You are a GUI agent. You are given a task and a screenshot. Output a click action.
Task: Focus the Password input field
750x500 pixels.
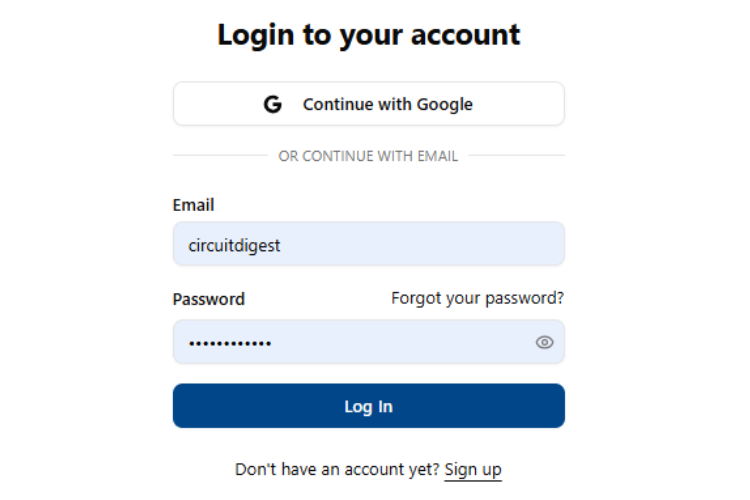tap(350, 342)
